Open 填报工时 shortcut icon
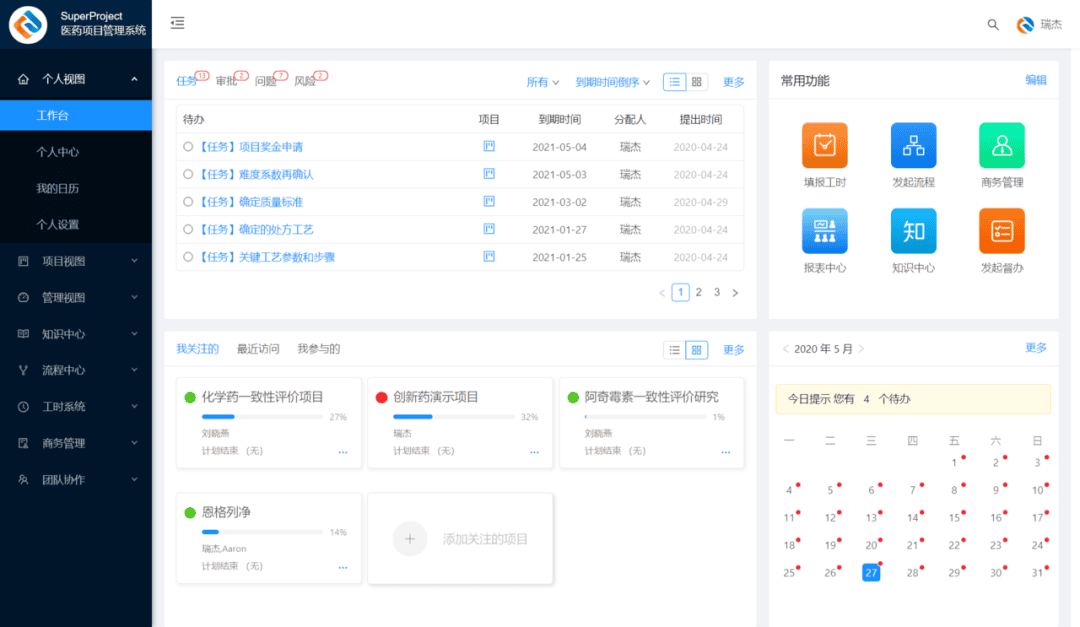 [824, 145]
